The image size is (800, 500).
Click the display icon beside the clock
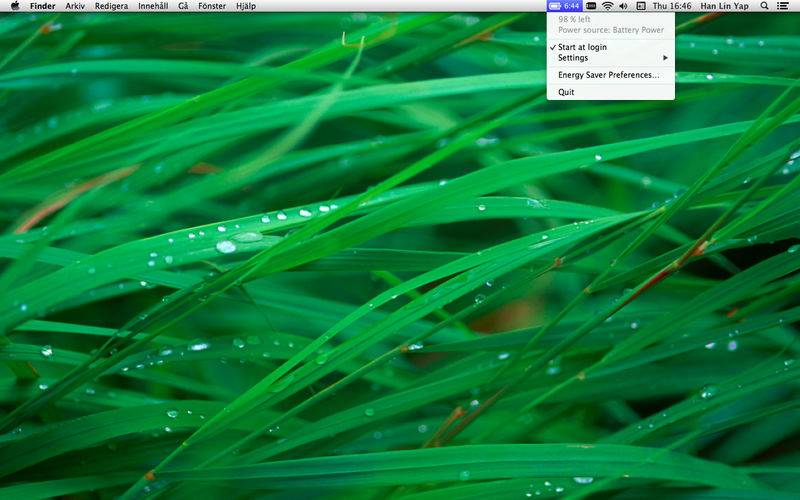click(640, 6)
